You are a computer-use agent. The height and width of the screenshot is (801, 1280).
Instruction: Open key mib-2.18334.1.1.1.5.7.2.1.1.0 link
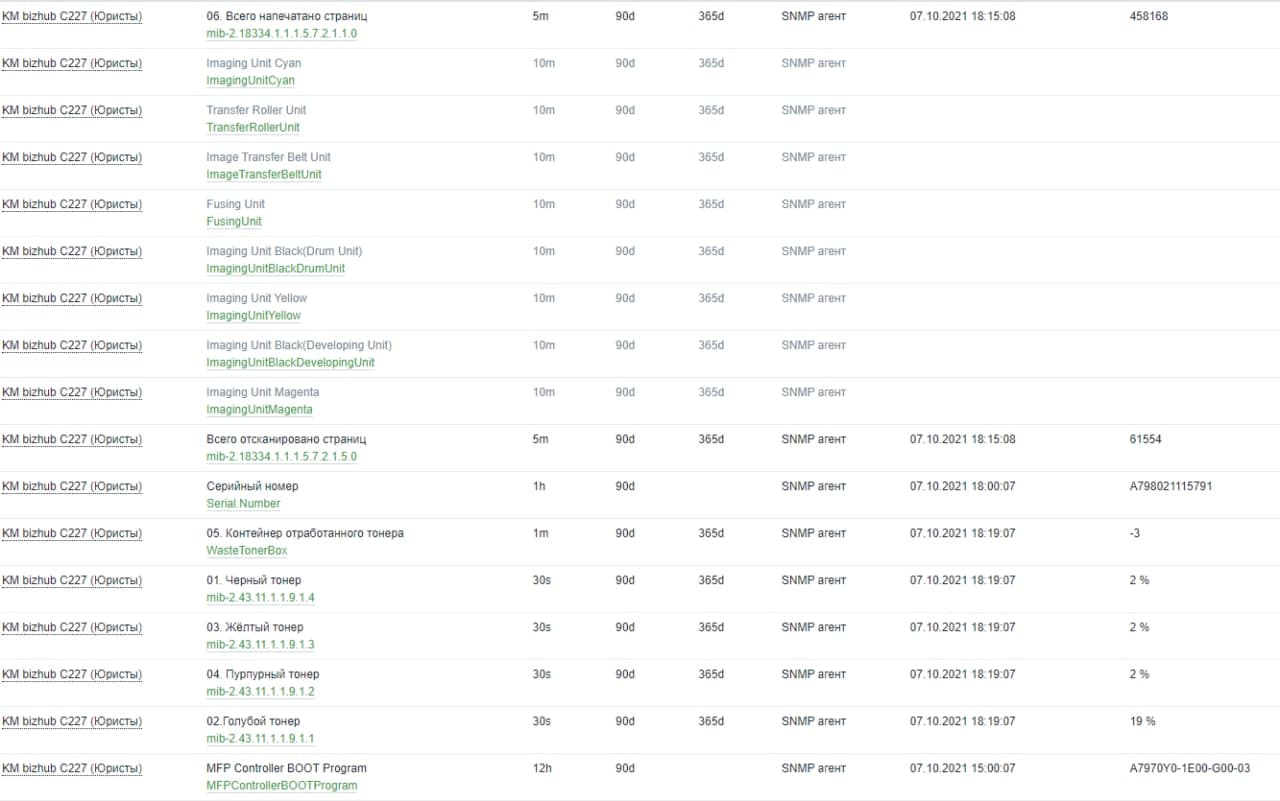point(281,33)
